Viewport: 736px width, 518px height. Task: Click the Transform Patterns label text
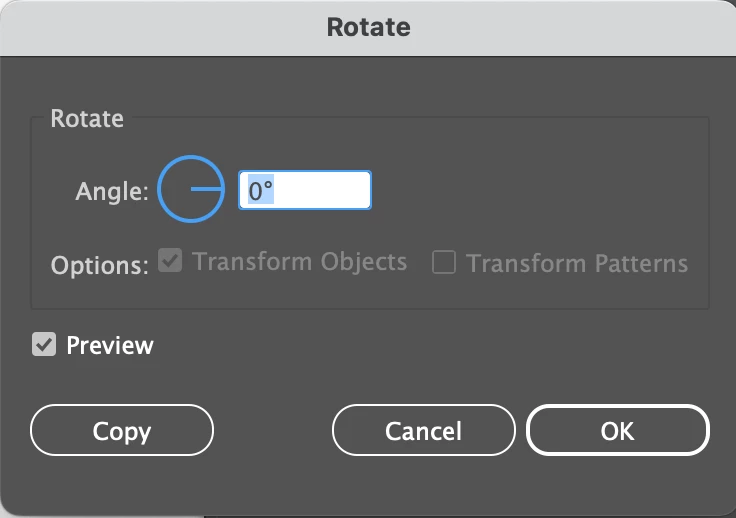point(577,264)
